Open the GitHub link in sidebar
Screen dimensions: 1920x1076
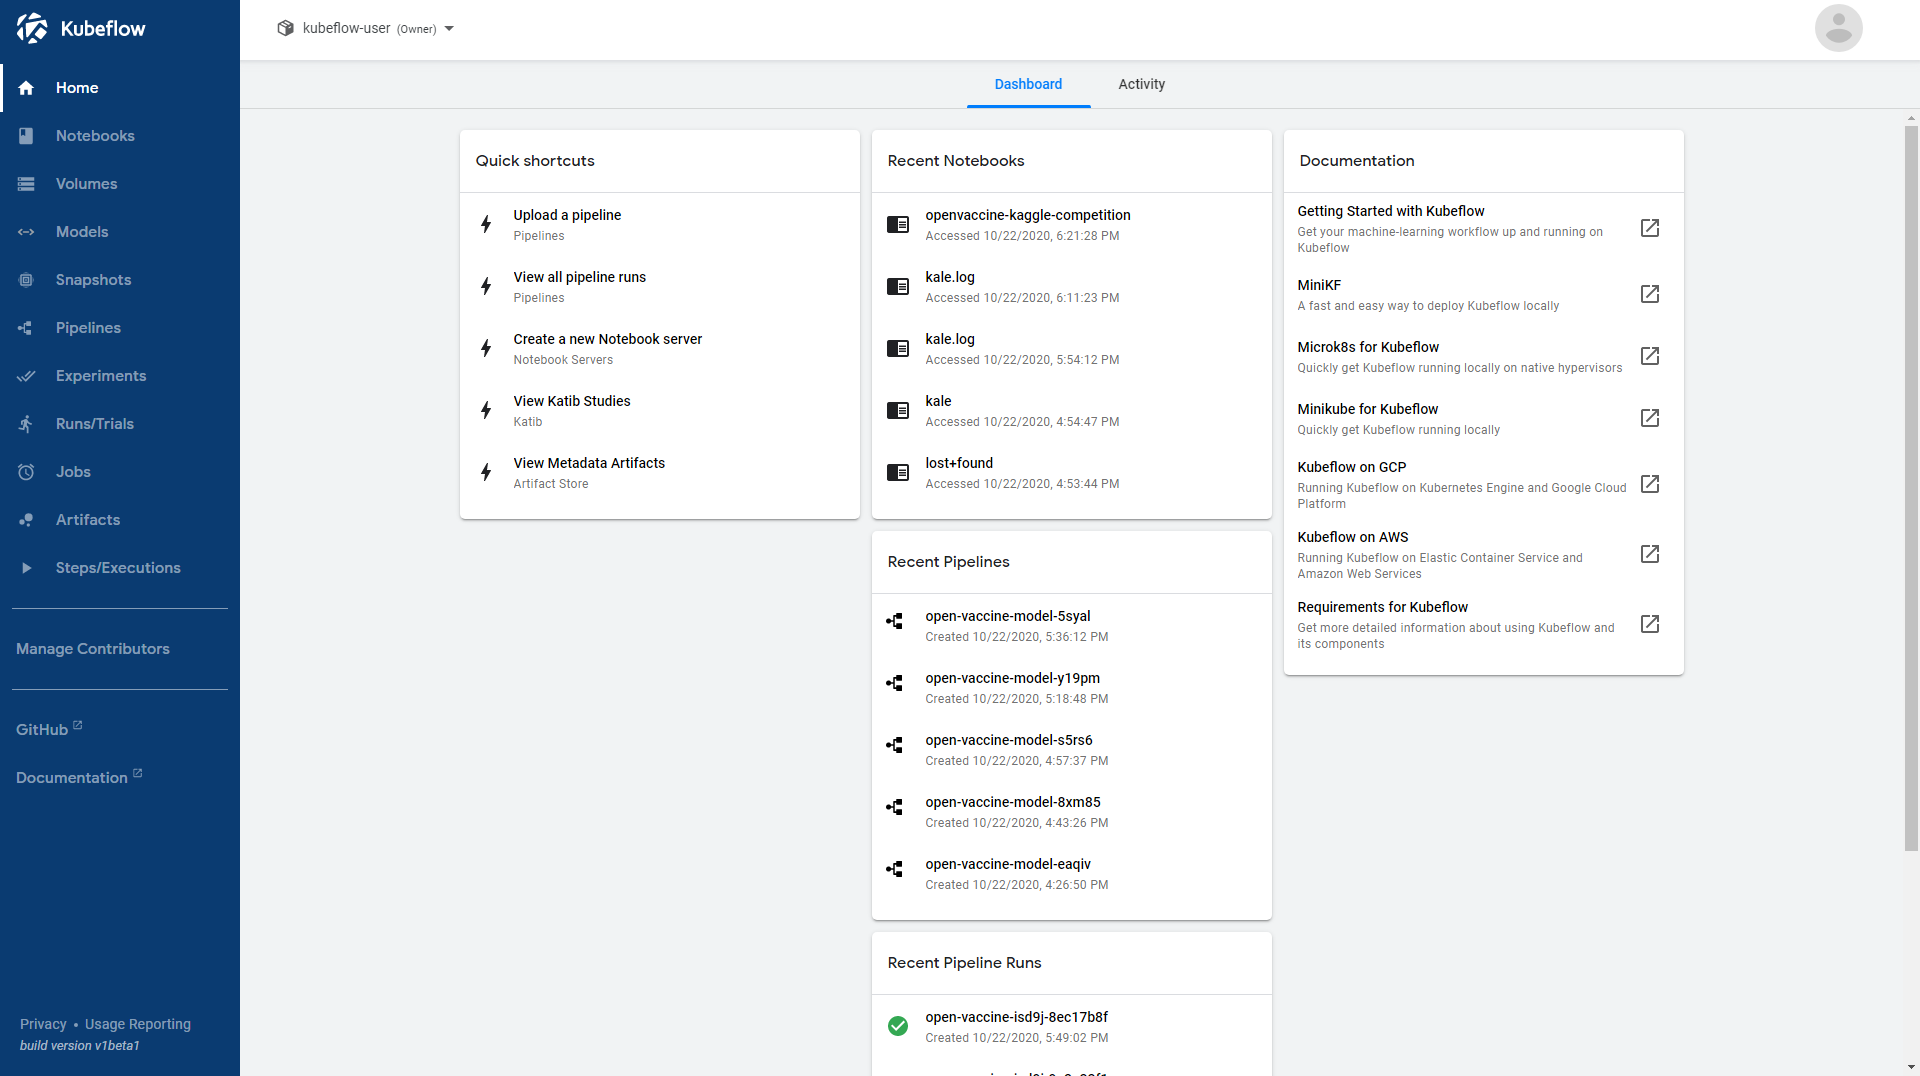49,729
